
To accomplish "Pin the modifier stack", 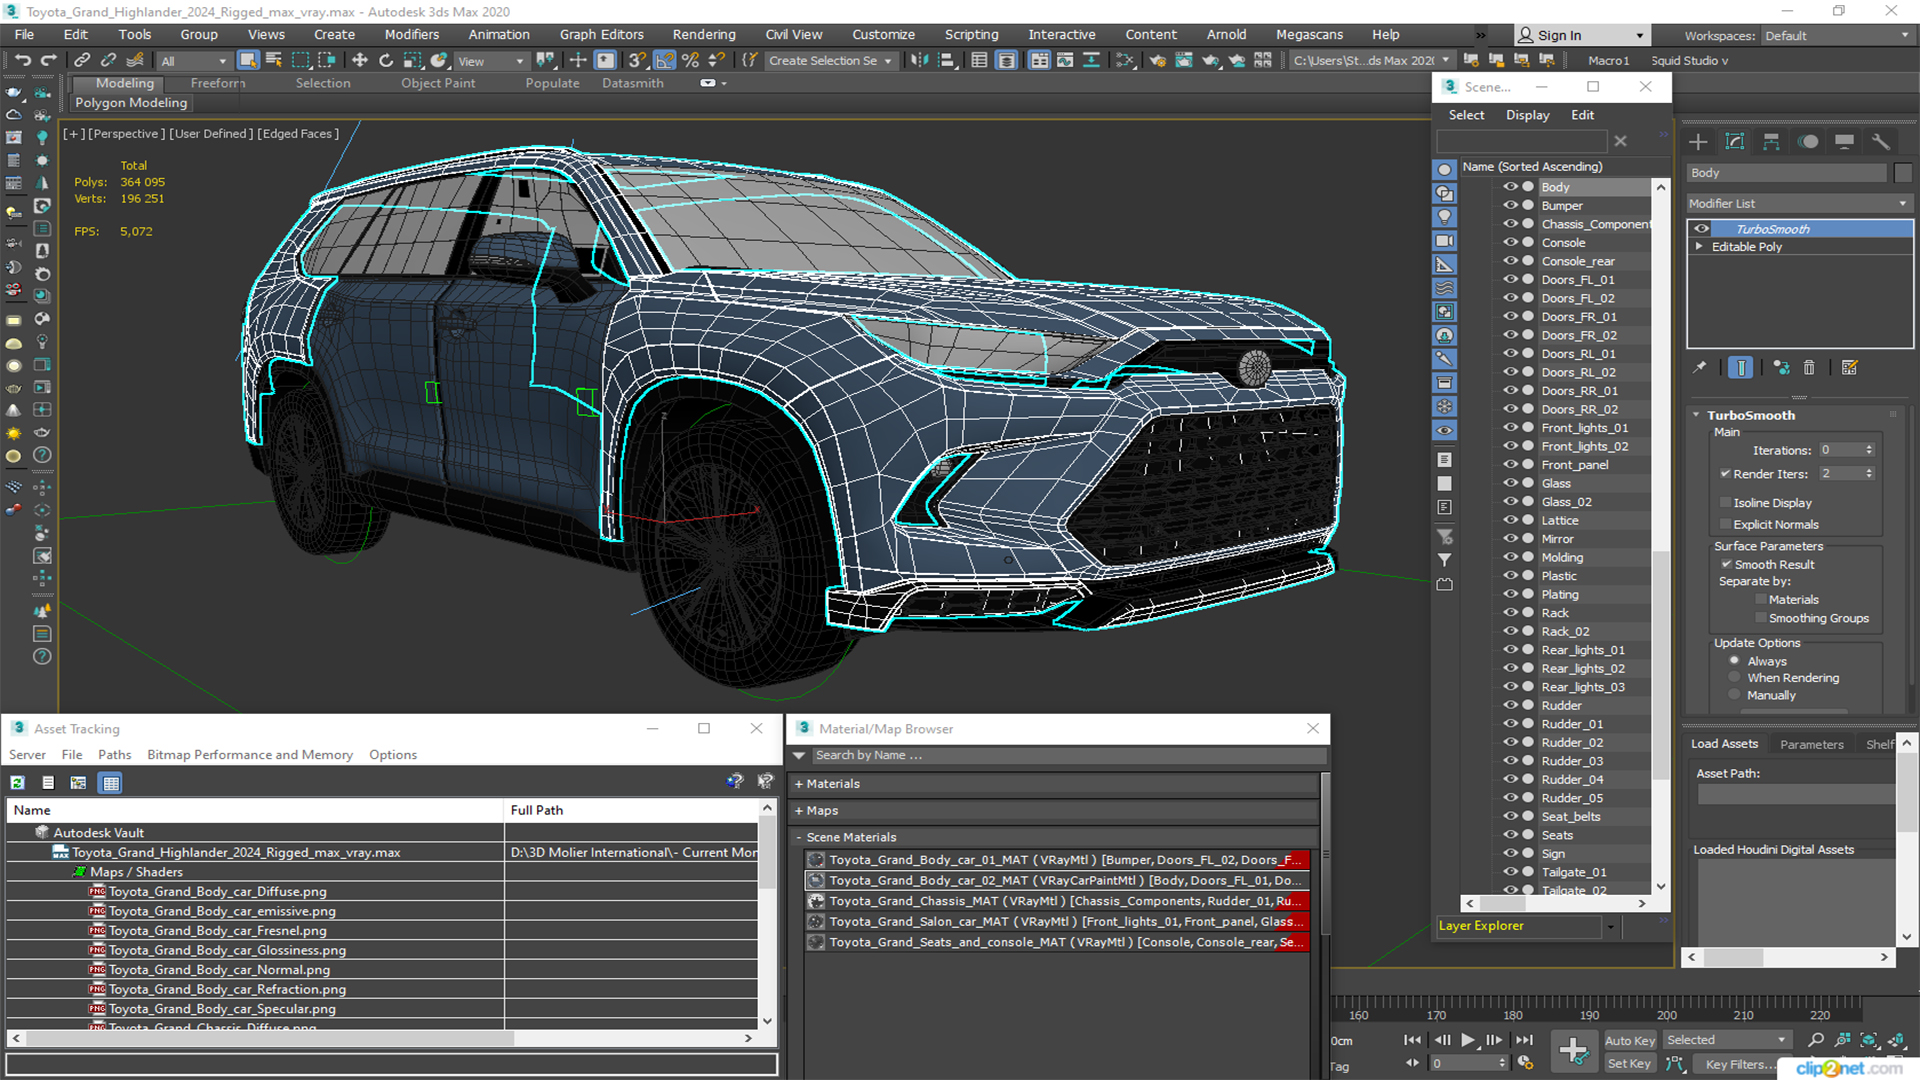I will click(x=1700, y=368).
